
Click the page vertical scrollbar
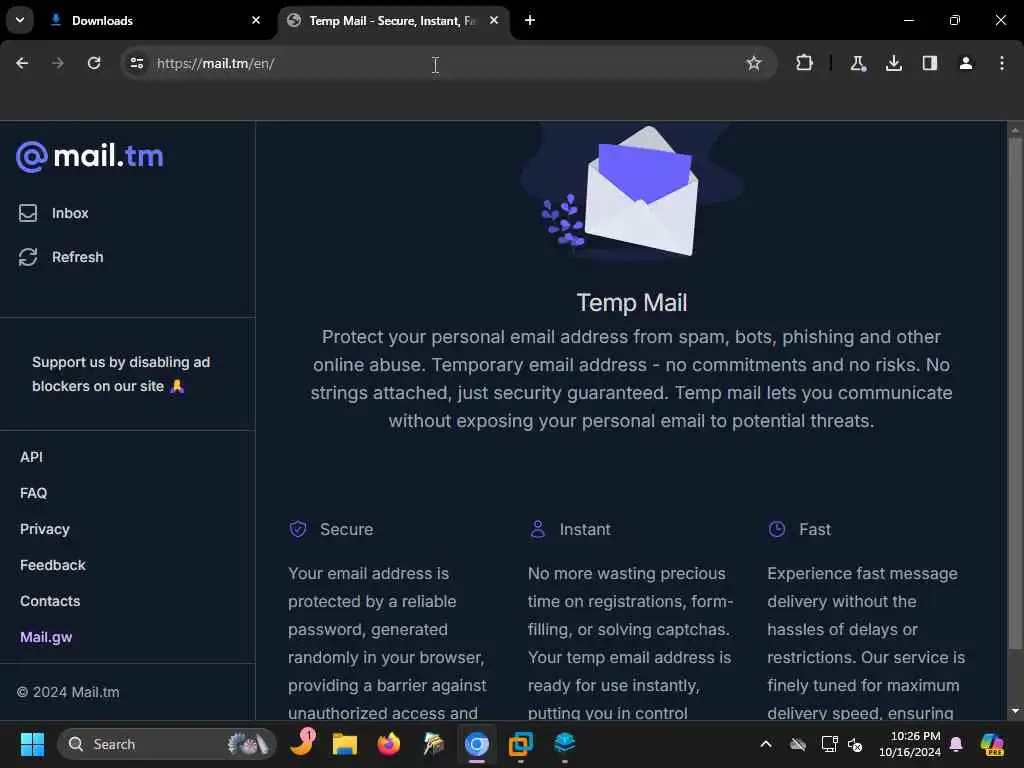point(1015,392)
